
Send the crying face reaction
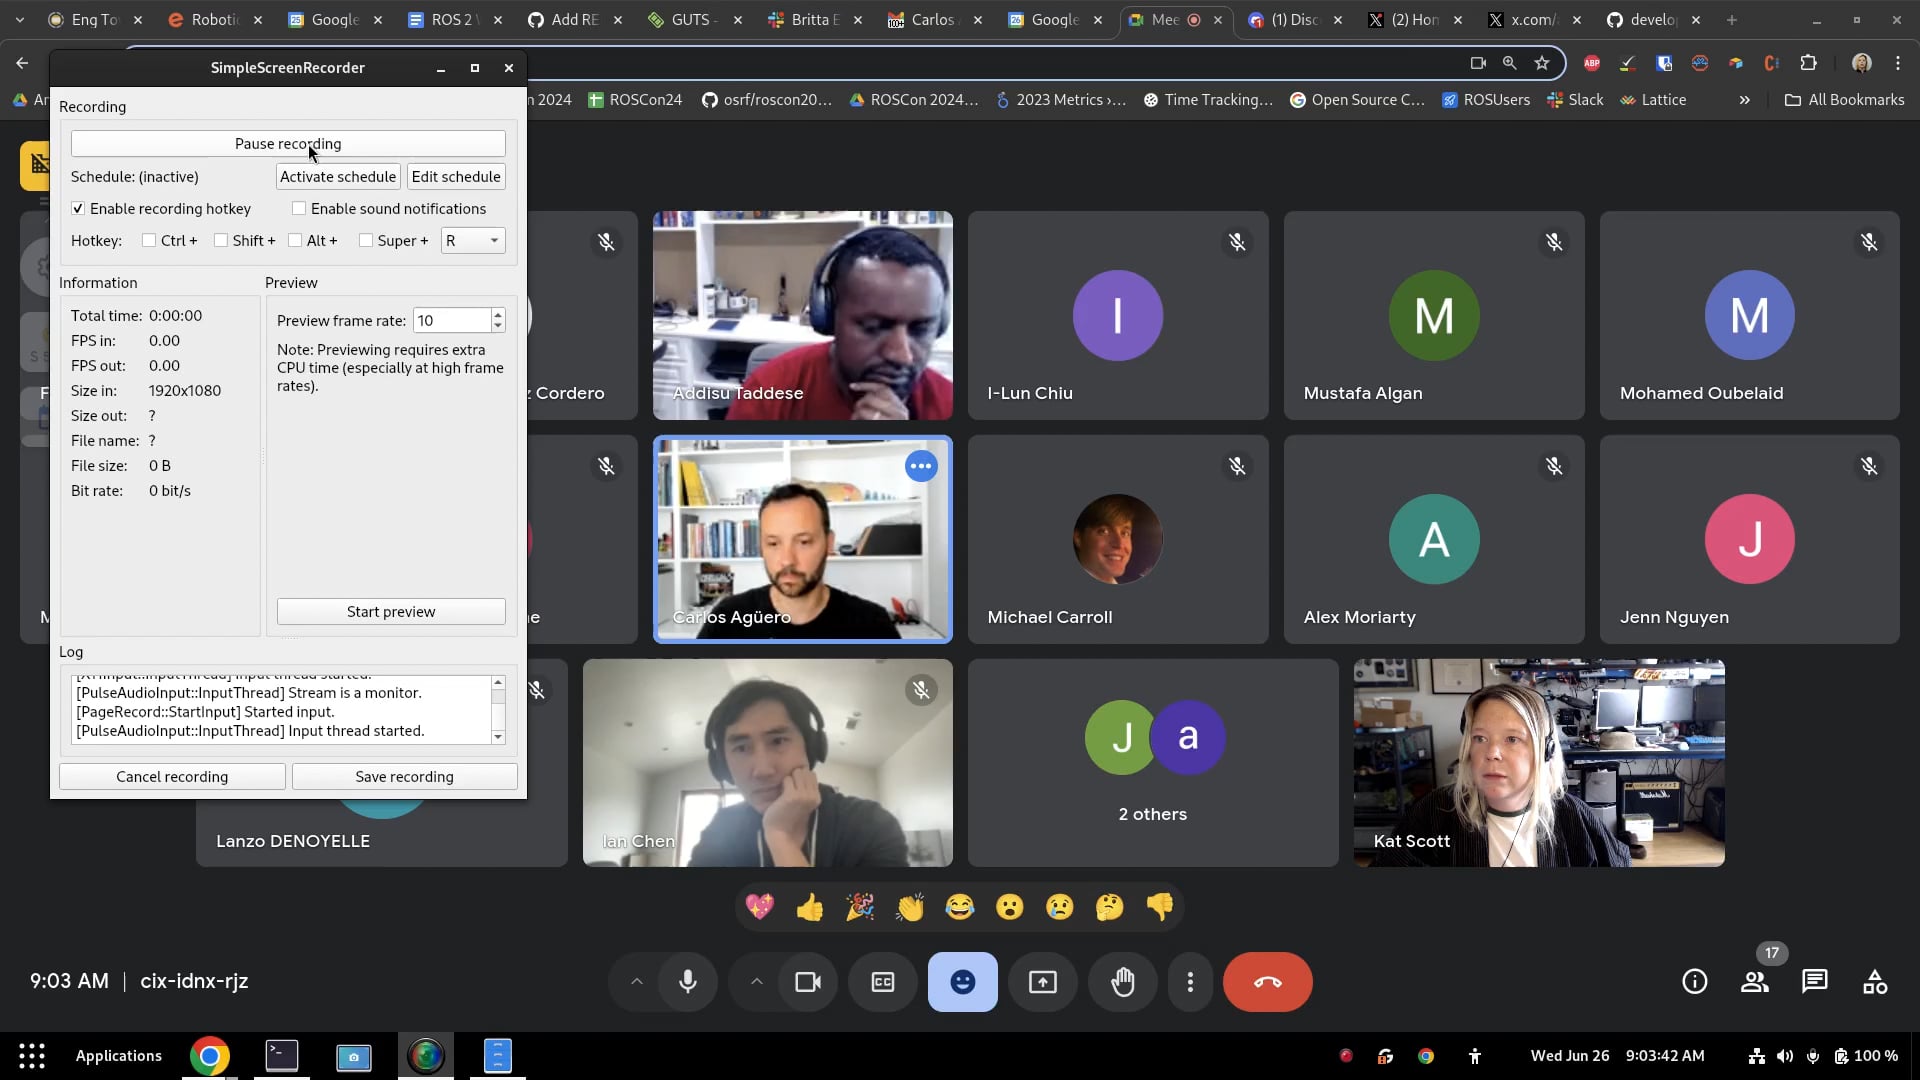tap(1060, 907)
